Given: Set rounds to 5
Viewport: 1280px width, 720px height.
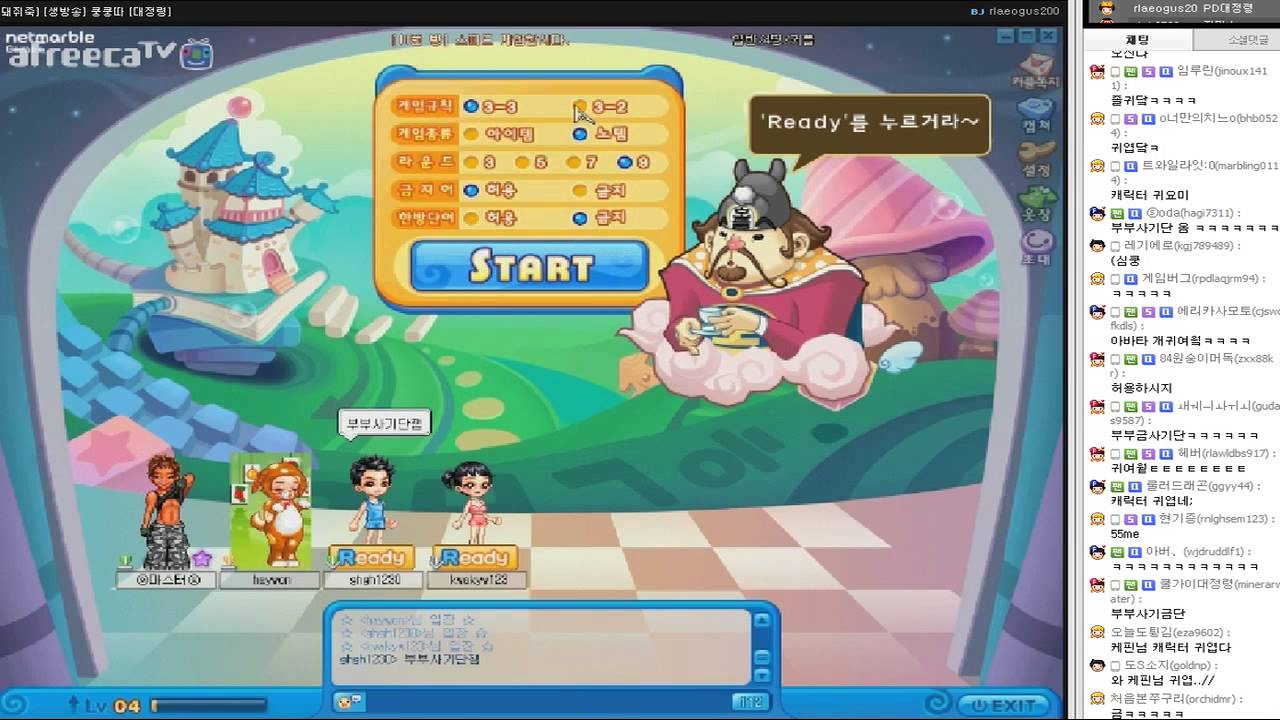Looking at the screenshot, I should pyautogui.click(x=523, y=162).
